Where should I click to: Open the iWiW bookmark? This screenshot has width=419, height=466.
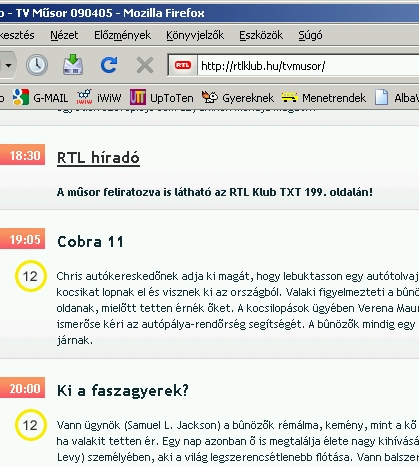109,98
